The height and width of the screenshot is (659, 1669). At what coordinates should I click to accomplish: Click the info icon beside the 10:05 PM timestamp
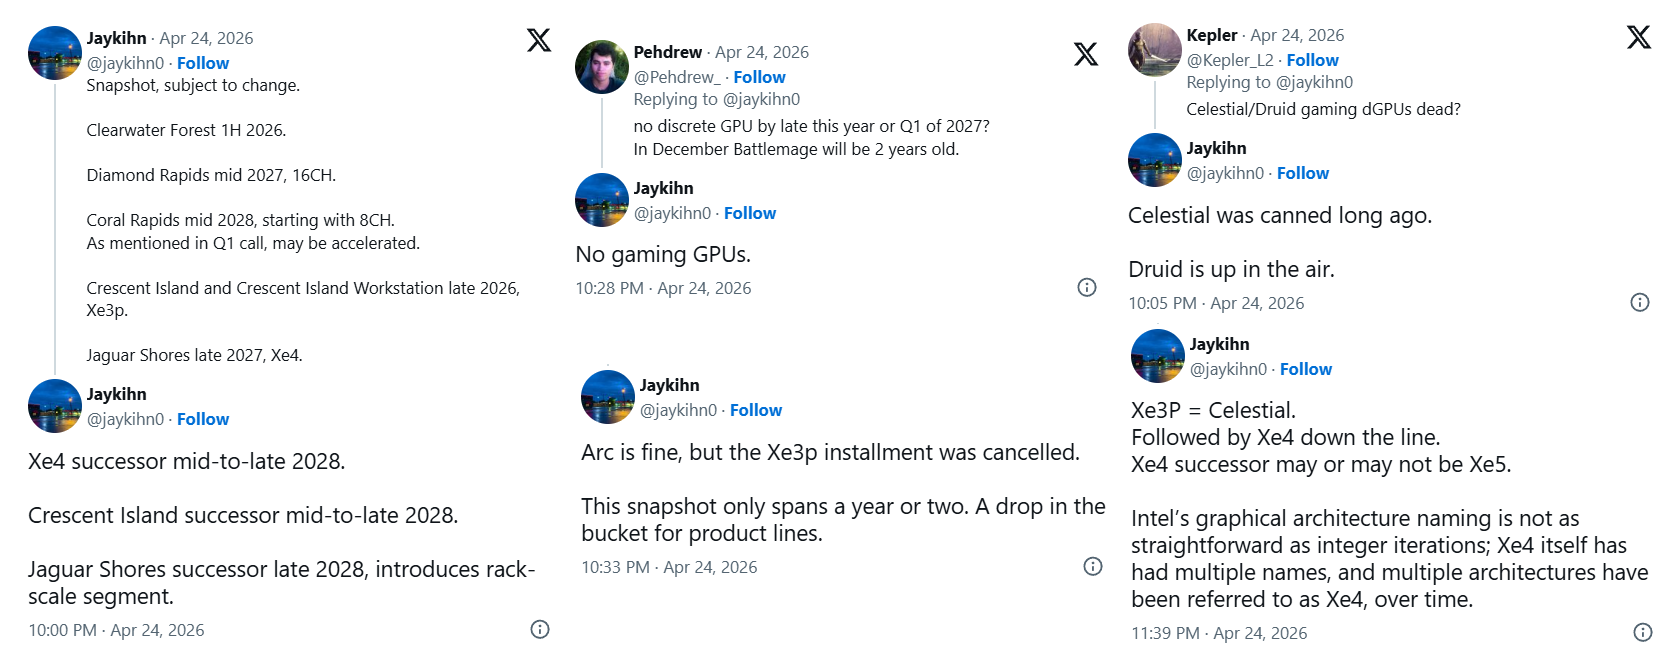coord(1640,302)
